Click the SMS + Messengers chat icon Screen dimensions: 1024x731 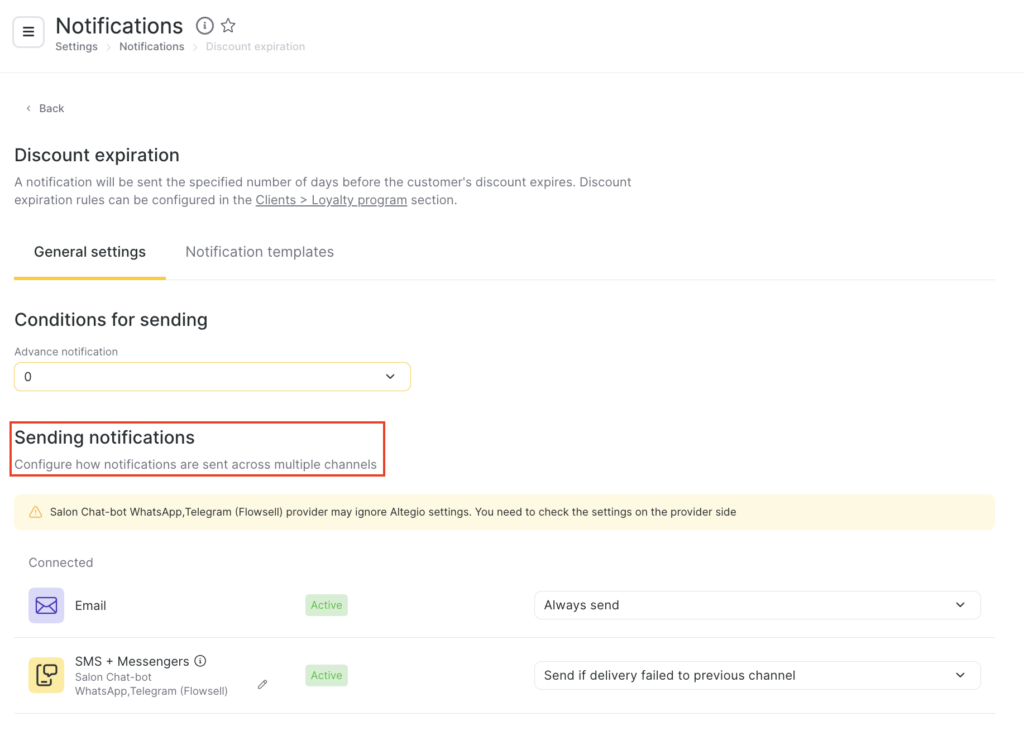click(x=46, y=676)
